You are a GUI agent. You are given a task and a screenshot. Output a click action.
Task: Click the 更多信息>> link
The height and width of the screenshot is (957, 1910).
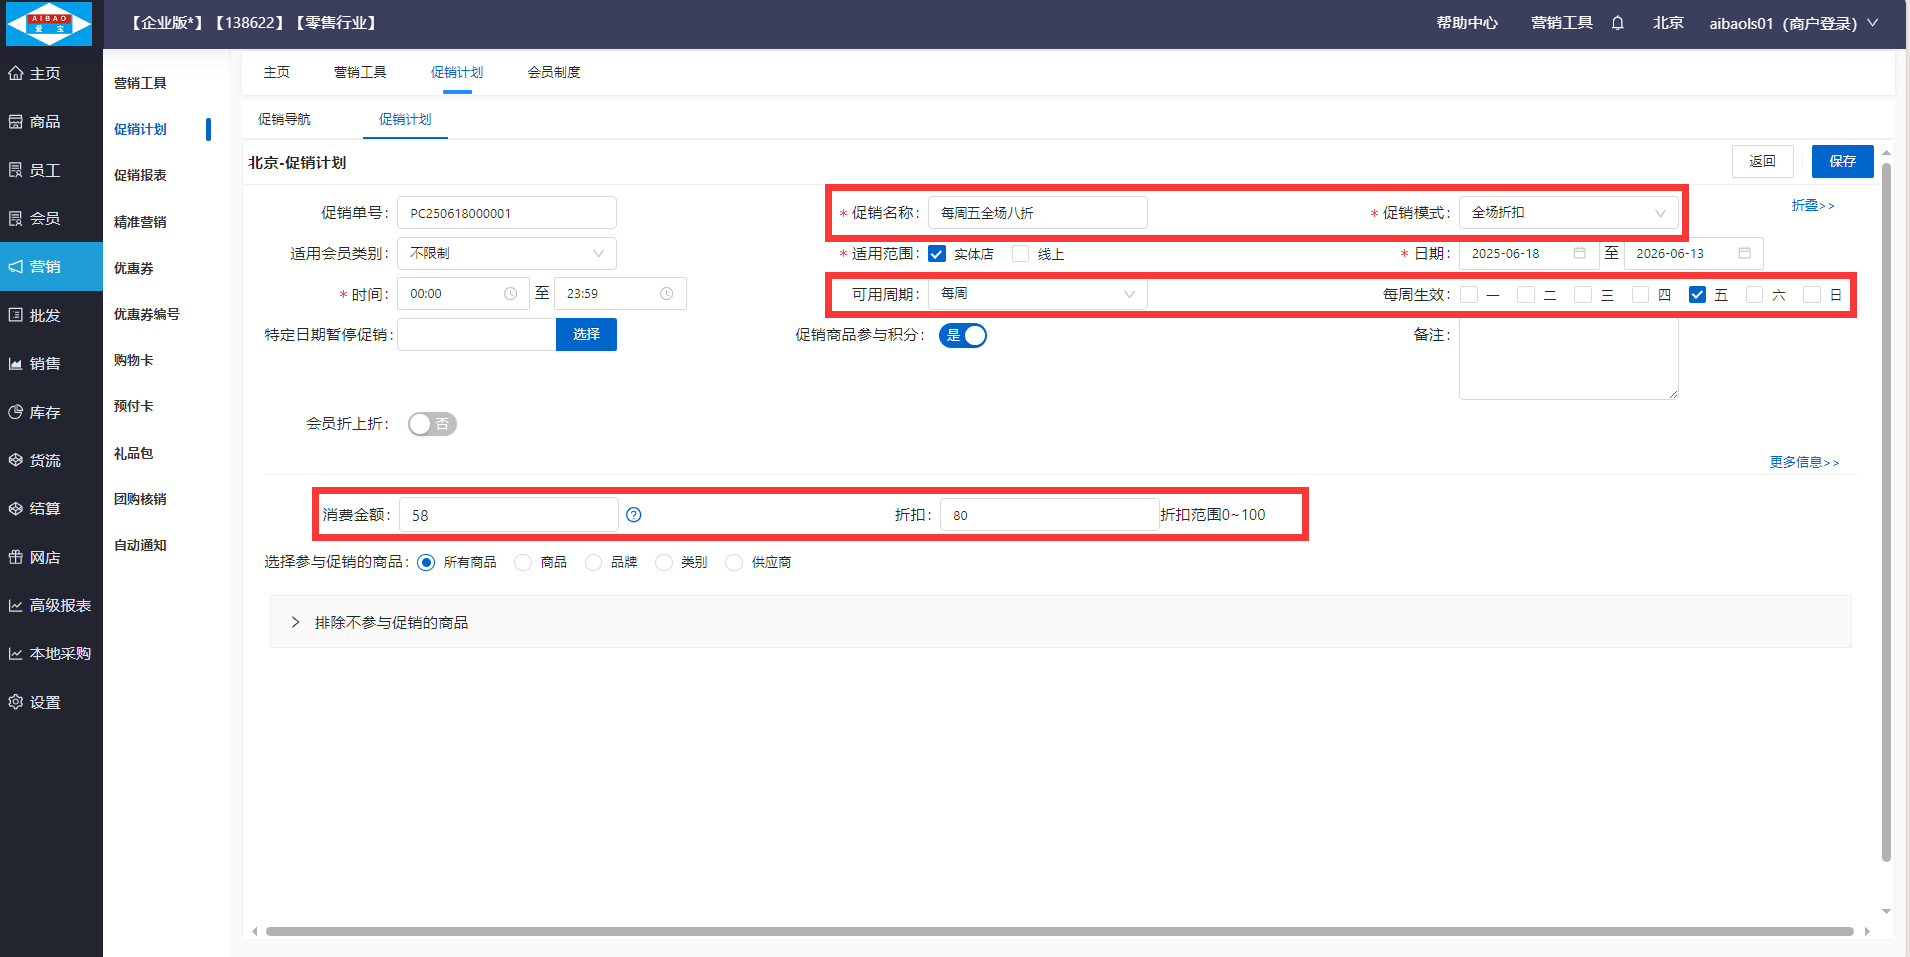pos(1804,462)
